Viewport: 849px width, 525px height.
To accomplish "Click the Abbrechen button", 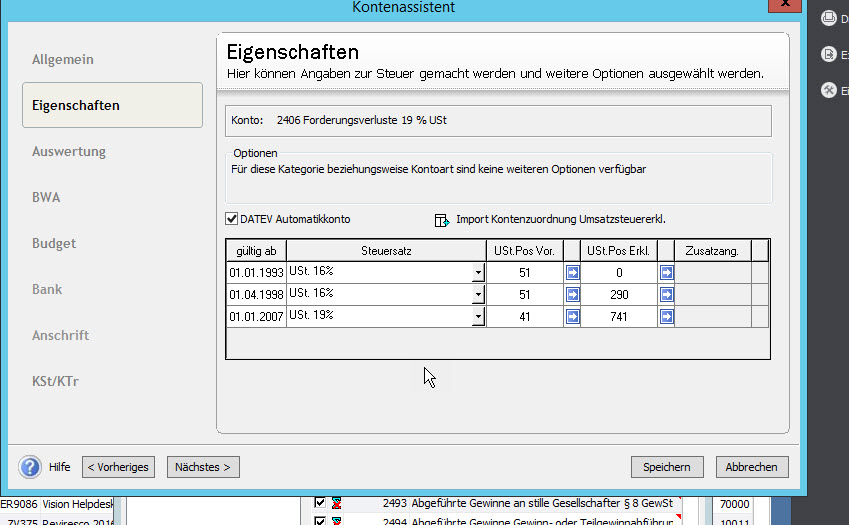I will coord(752,467).
